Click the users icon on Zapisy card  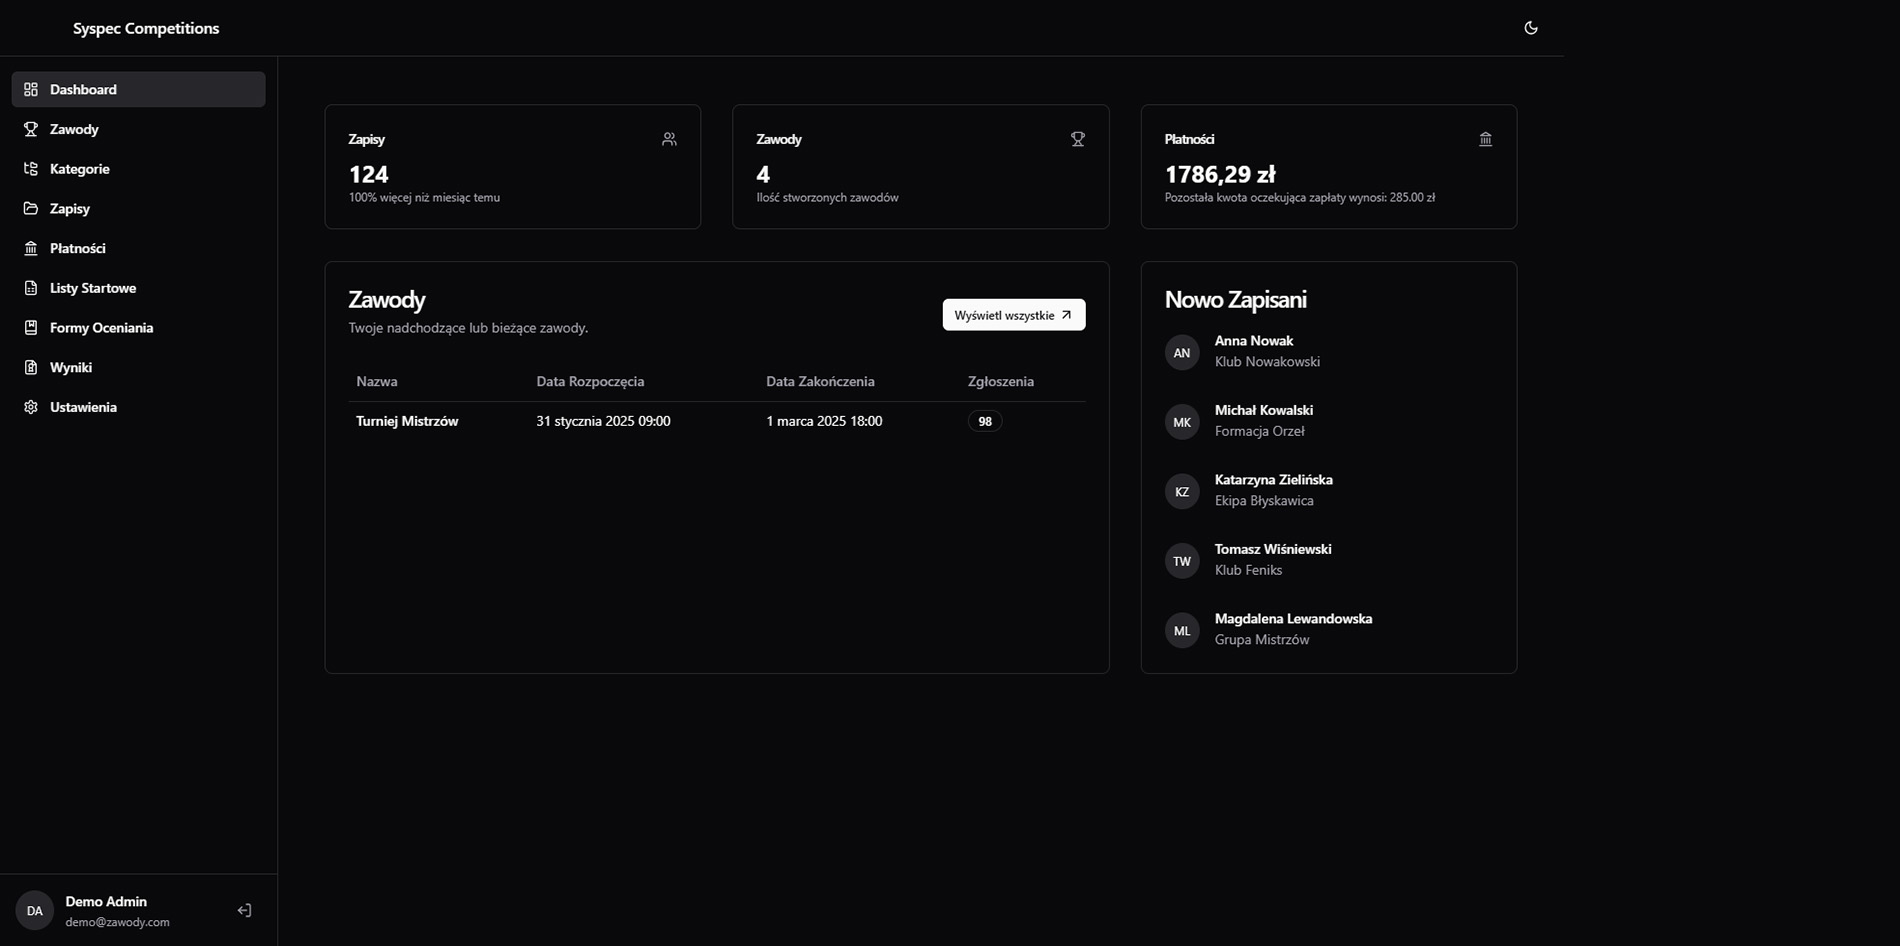(669, 139)
